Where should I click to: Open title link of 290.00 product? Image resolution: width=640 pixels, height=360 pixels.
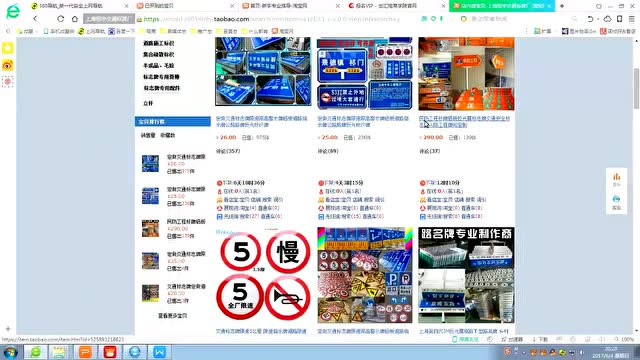pyautogui.click(x=464, y=121)
